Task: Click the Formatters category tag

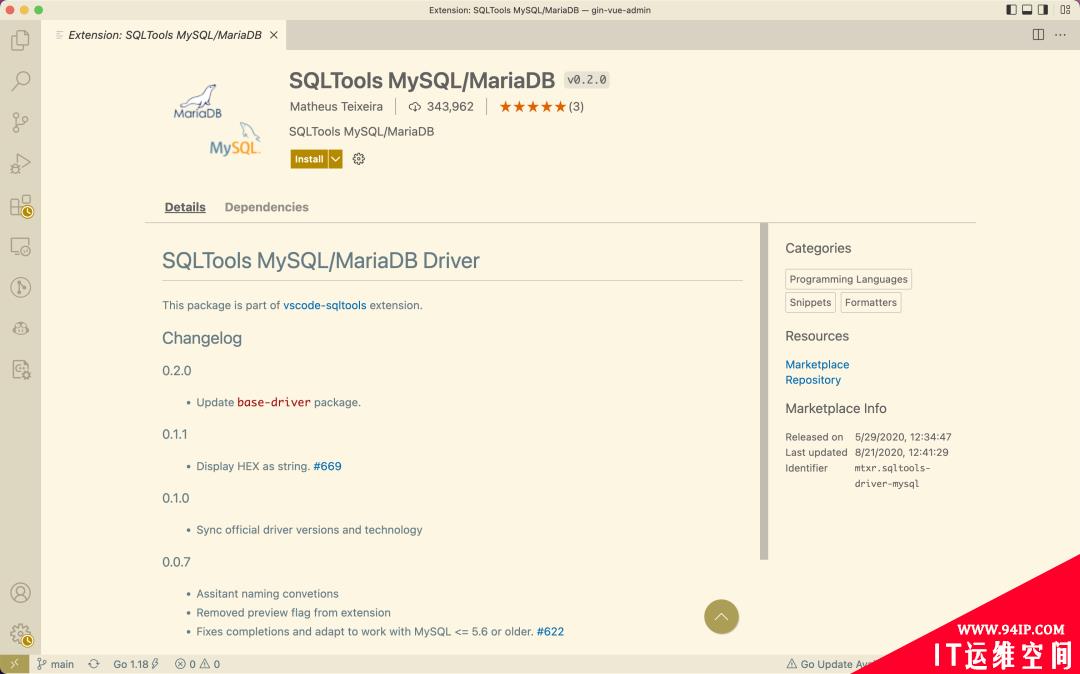Action: pyautogui.click(x=871, y=302)
